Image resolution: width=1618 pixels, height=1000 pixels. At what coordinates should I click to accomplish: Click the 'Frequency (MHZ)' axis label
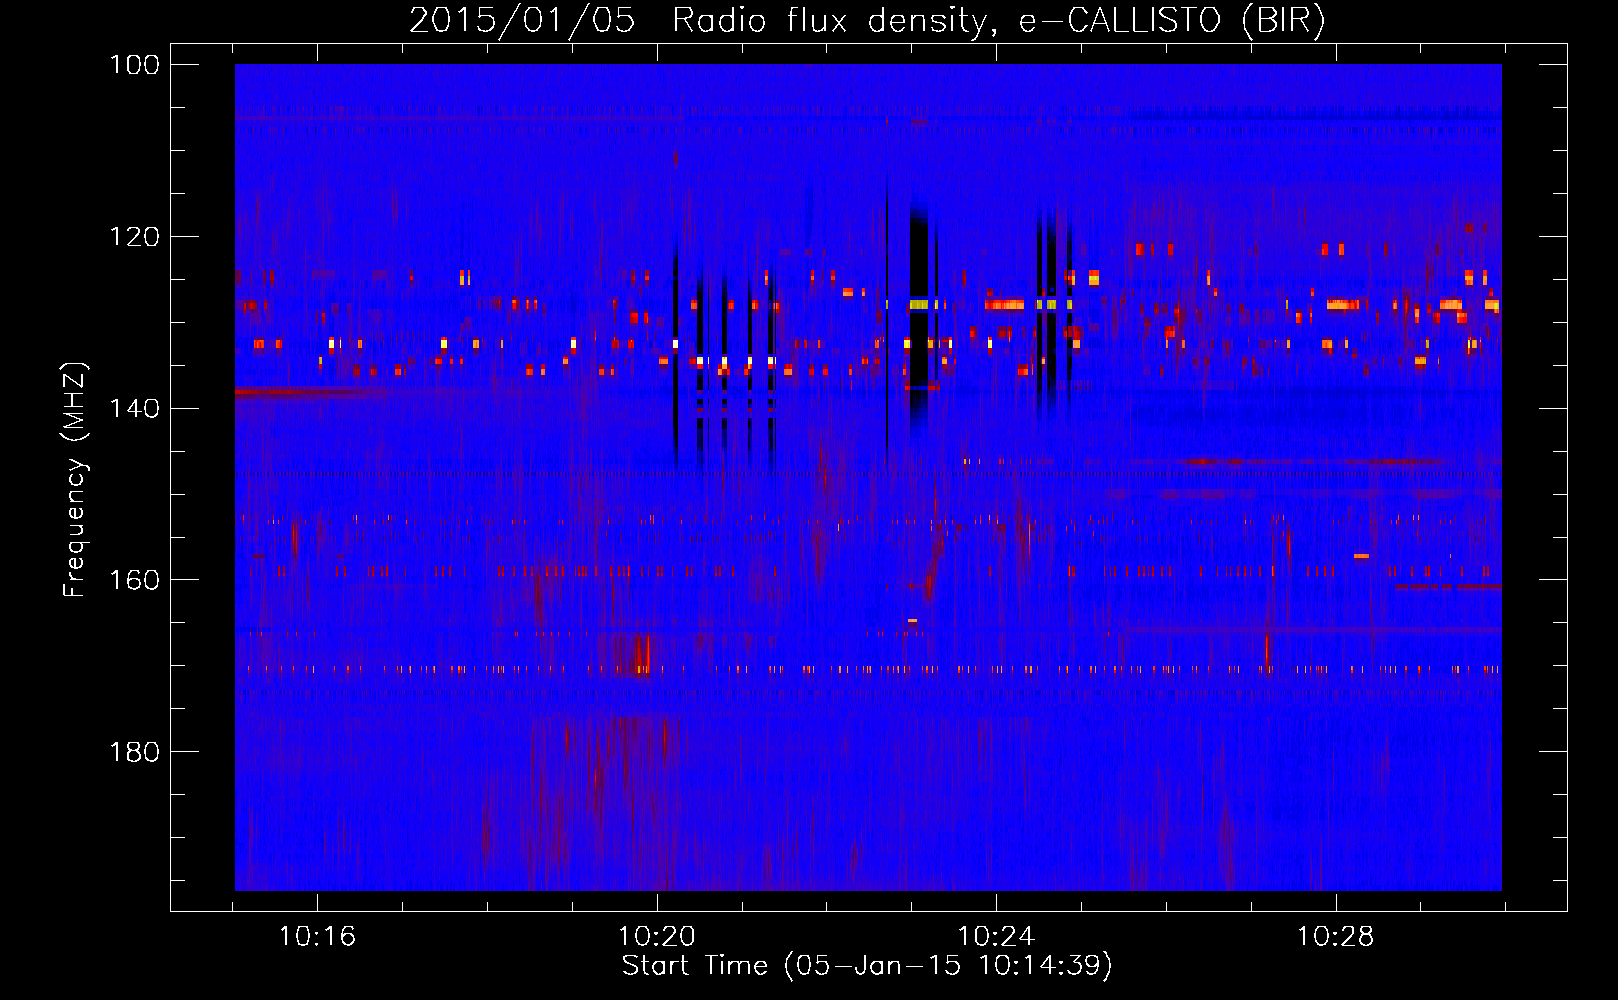point(75,479)
